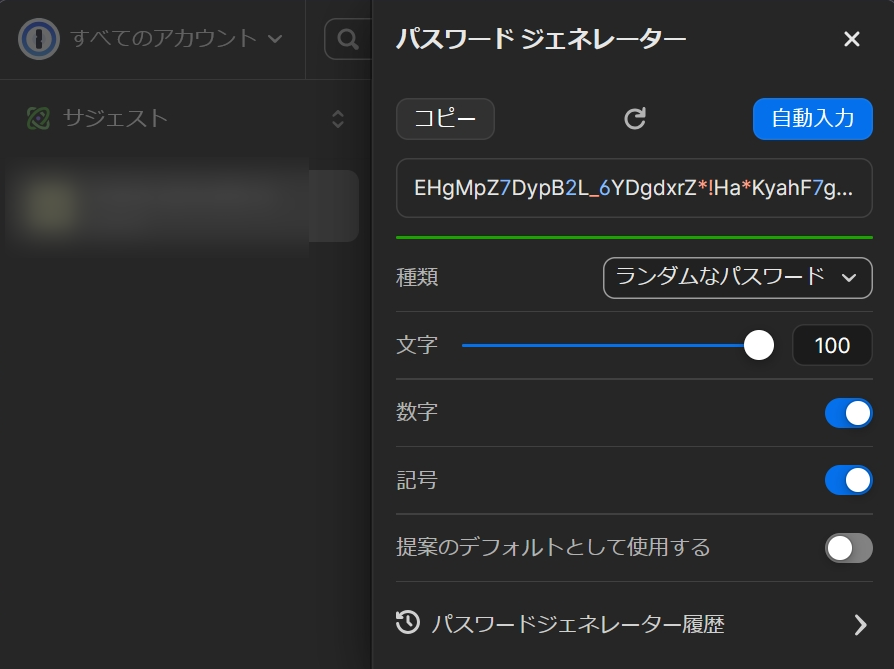Click the サジェスト suggestions icon
This screenshot has width=894, height=669.
tap(38, 119)
